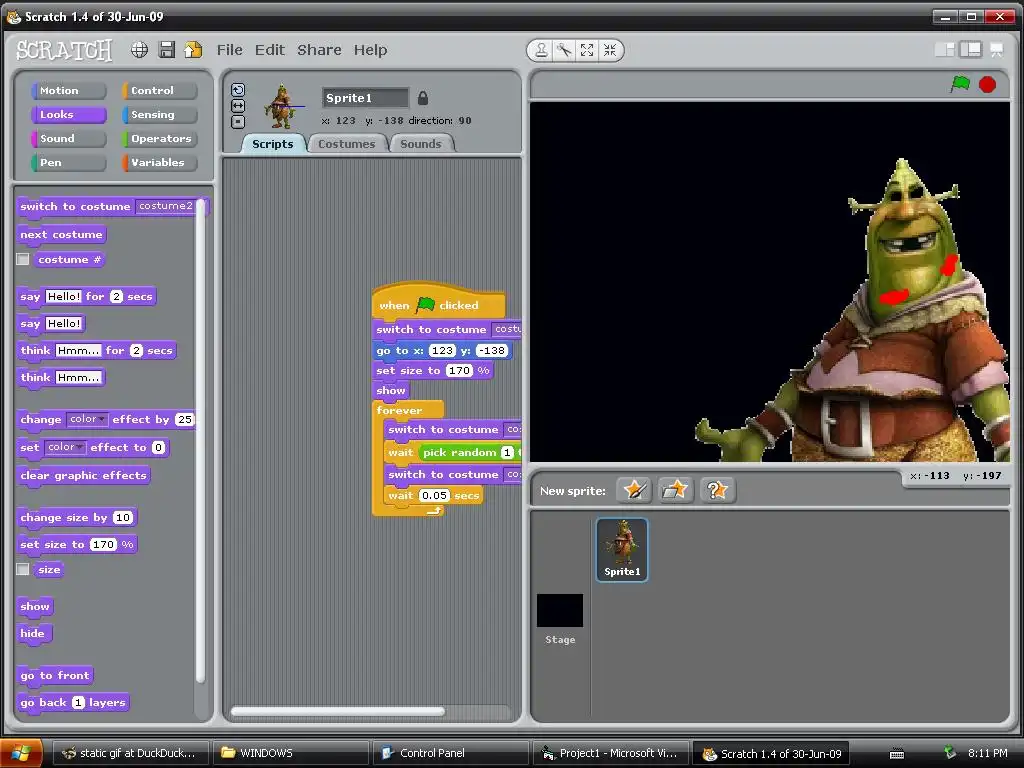
Task: Switch to small stage view
Action: tap(944, 50)
